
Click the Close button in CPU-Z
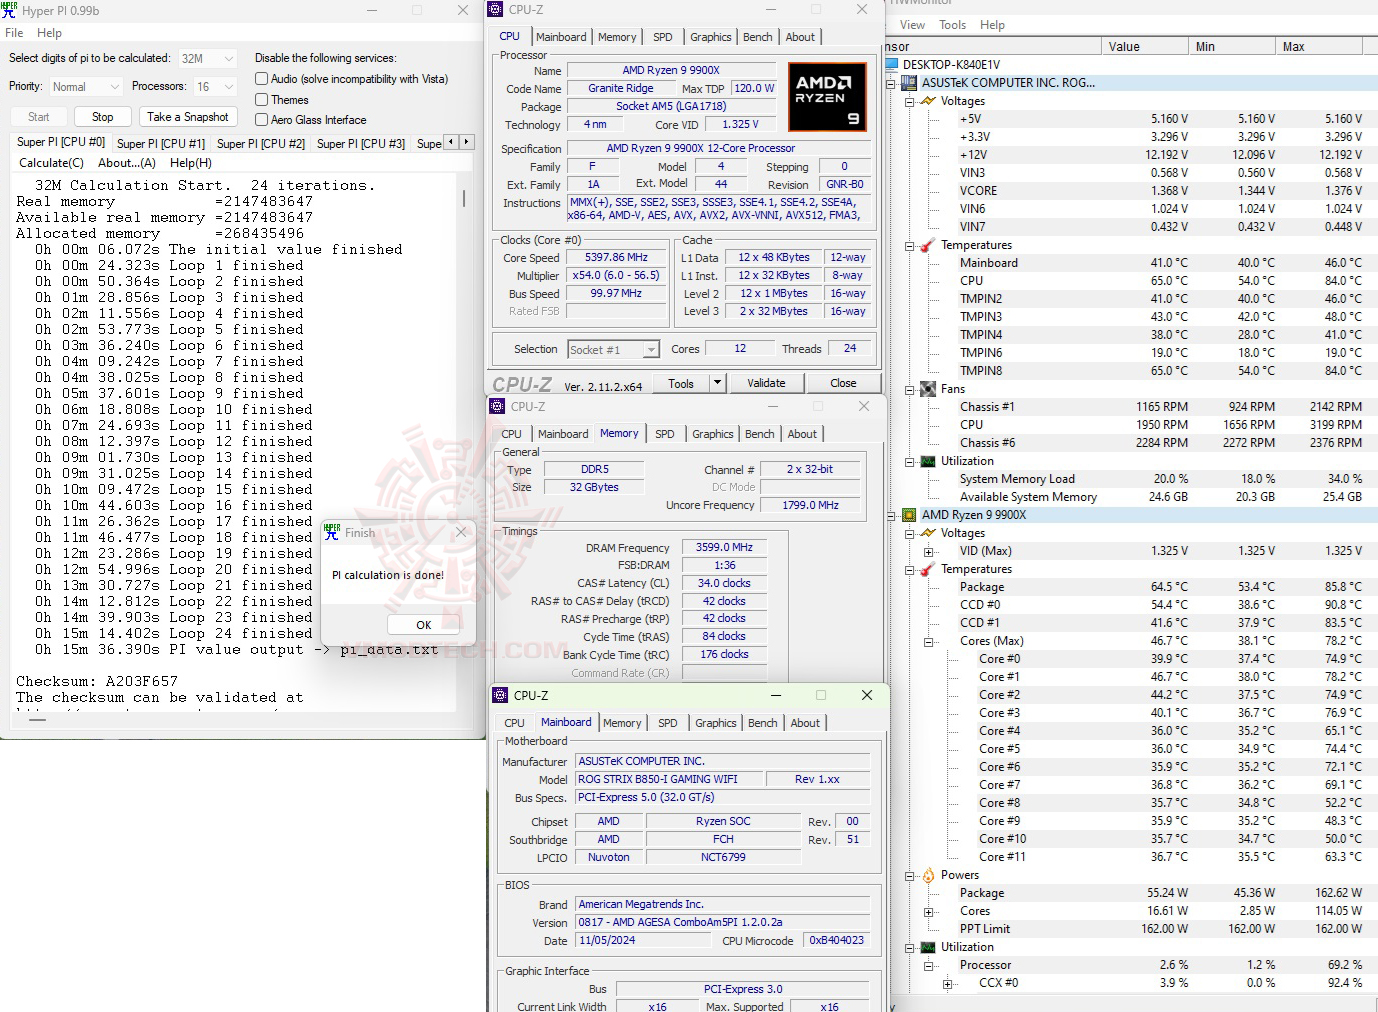pyautogui.click(x=843, y=383)
